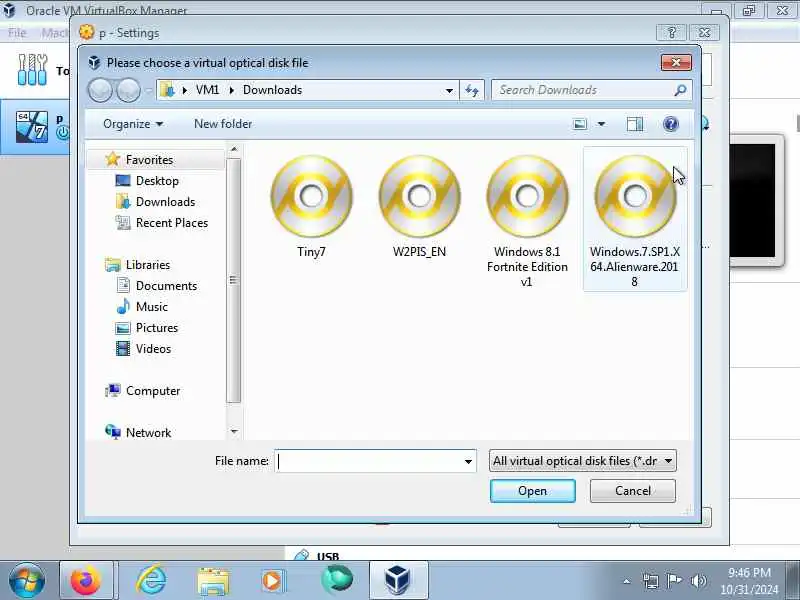Open Windows Media Player from taskbar
Screen dimensions: 800x600
[272, 581]
